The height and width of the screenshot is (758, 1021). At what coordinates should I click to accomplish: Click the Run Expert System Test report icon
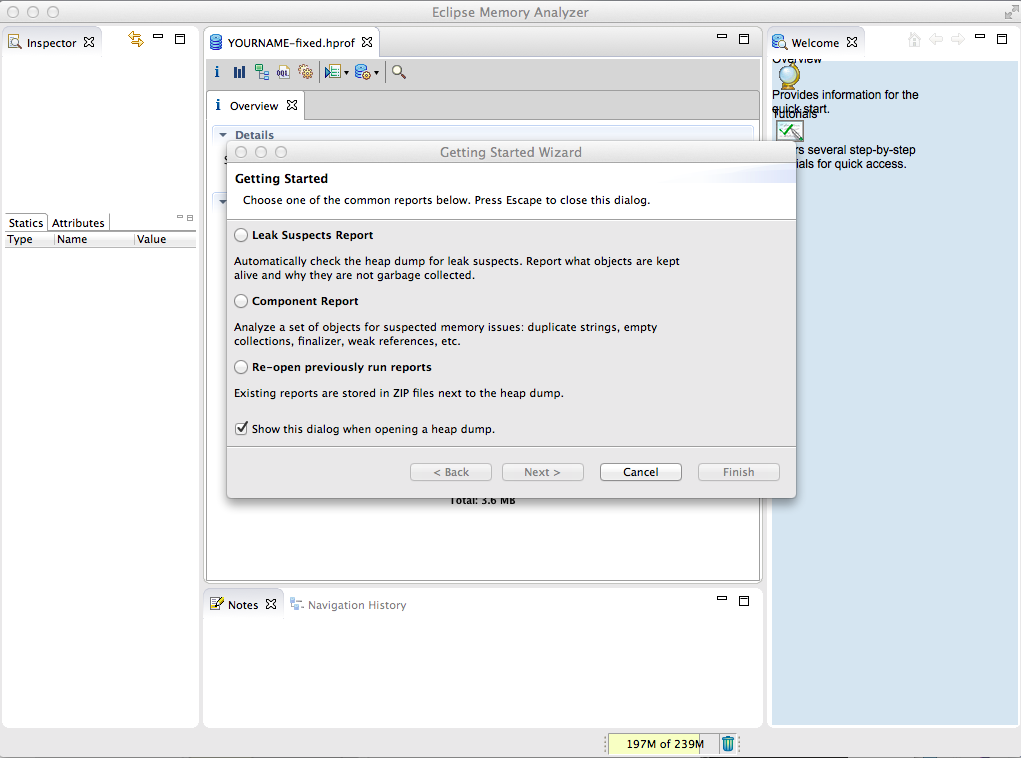[333, 72]
